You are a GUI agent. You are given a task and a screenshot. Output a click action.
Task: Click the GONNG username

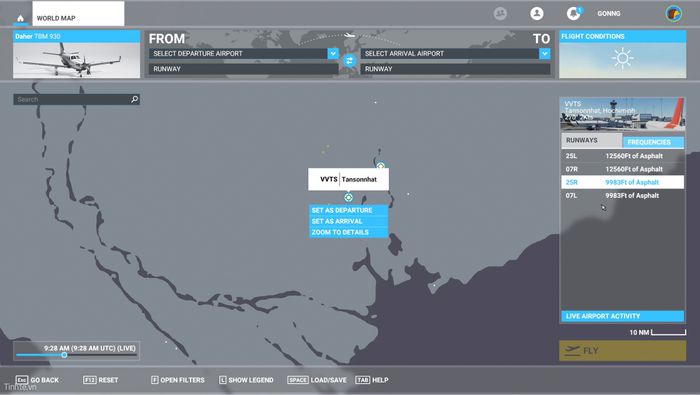coord(609,13)
